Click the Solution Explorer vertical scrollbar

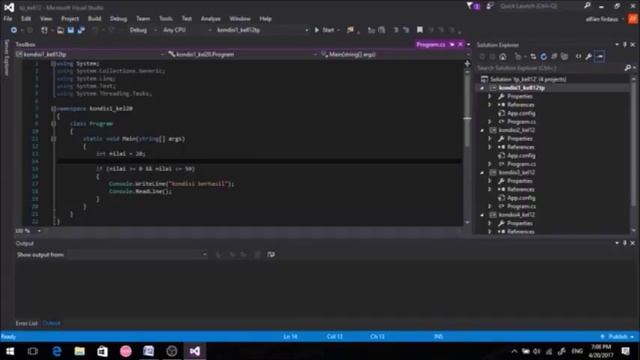(633, 155)
